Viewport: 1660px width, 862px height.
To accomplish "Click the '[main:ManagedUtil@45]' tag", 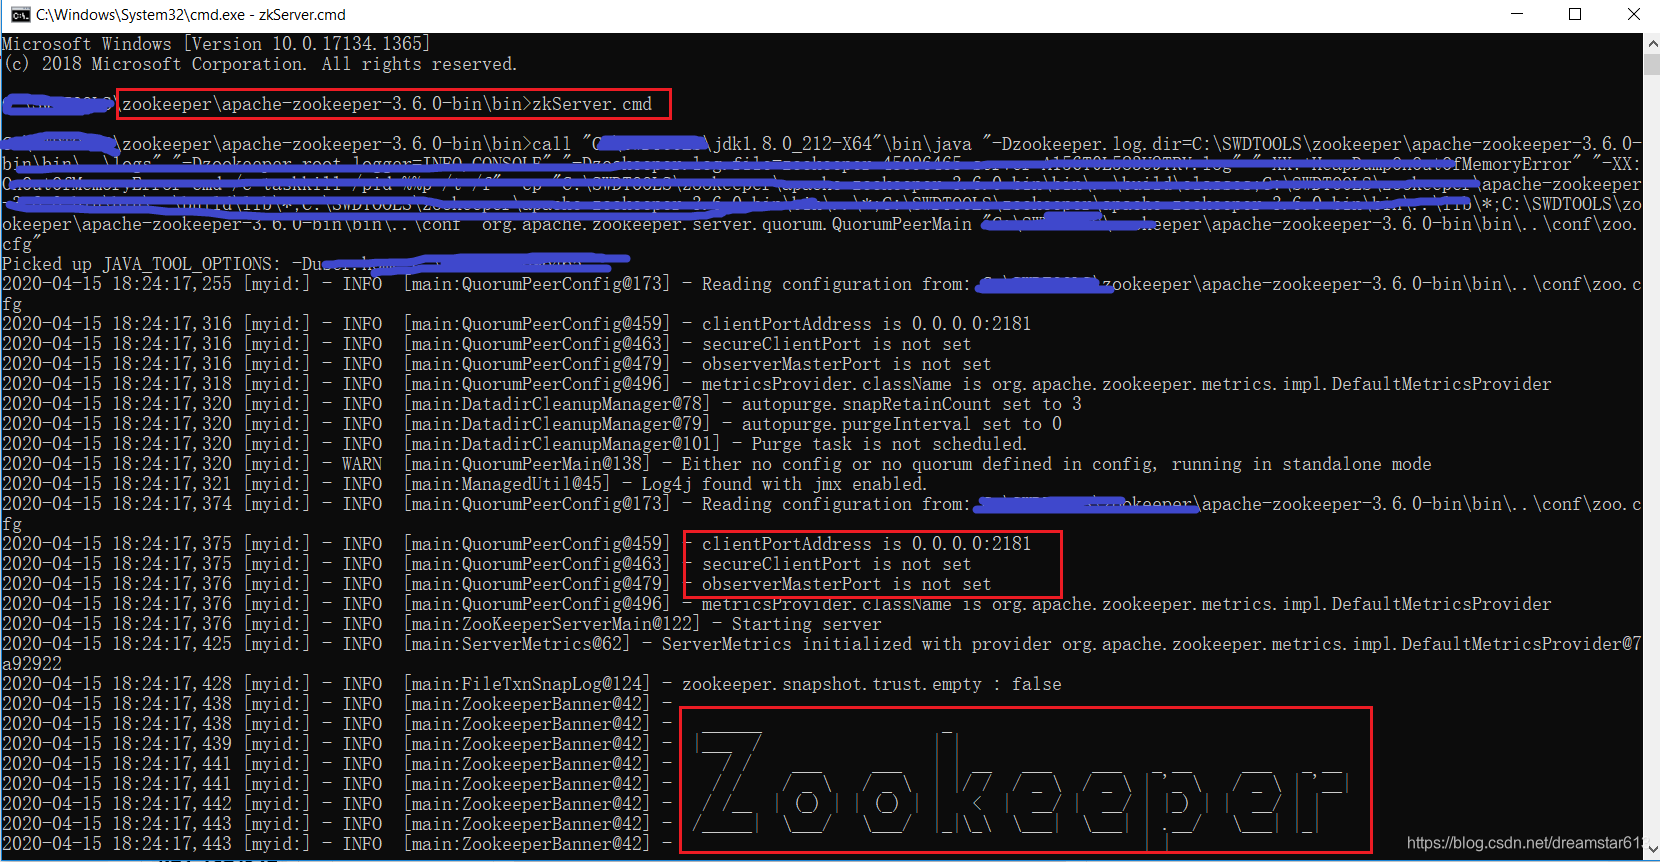I will click(507, 484).
